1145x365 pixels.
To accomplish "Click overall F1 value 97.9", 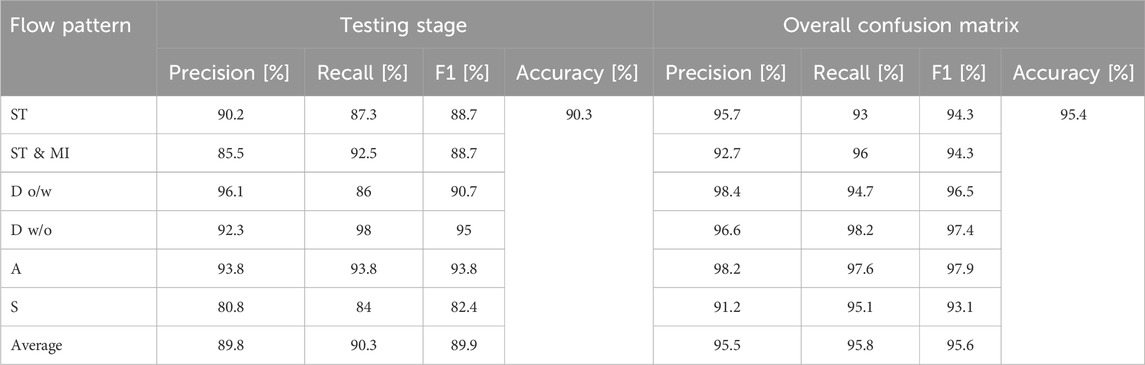I will 960,269.
